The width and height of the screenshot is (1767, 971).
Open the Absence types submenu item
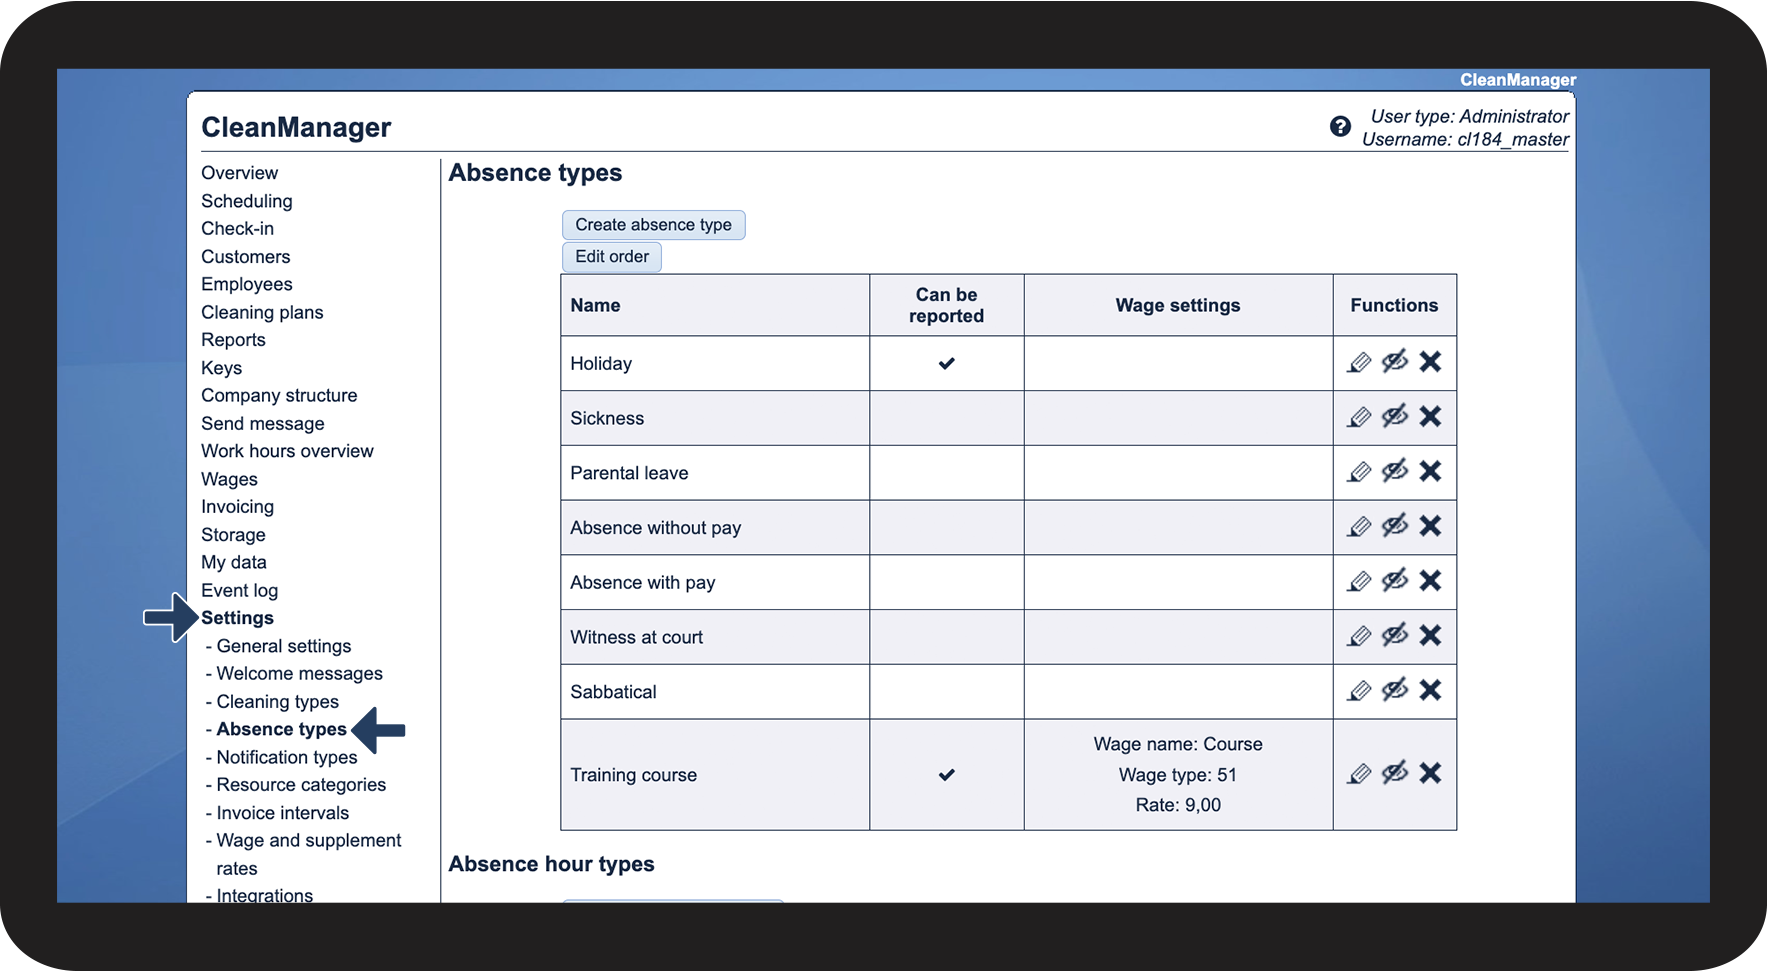point(281,730)
